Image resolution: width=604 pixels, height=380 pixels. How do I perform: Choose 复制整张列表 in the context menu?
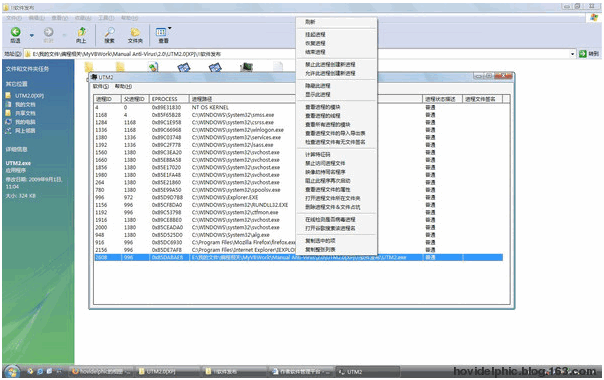tap(320, 250)
